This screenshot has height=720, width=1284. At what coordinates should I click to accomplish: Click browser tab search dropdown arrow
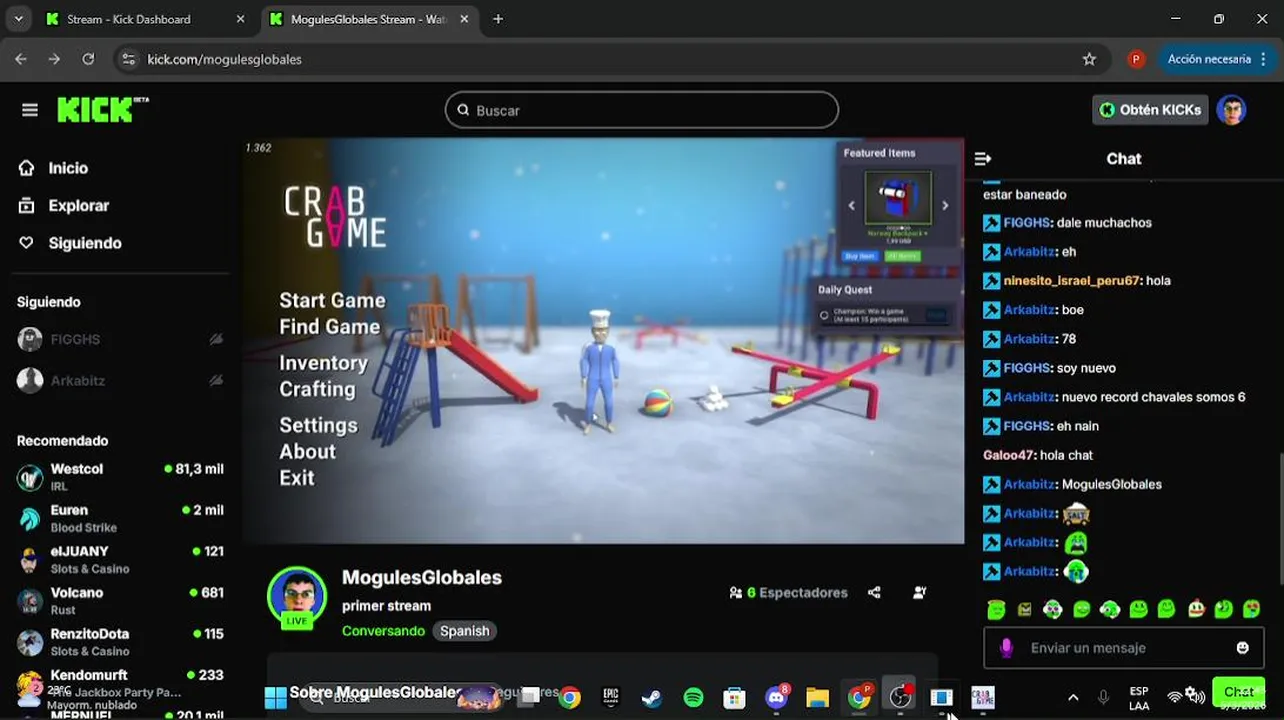(x=18, y=19)
